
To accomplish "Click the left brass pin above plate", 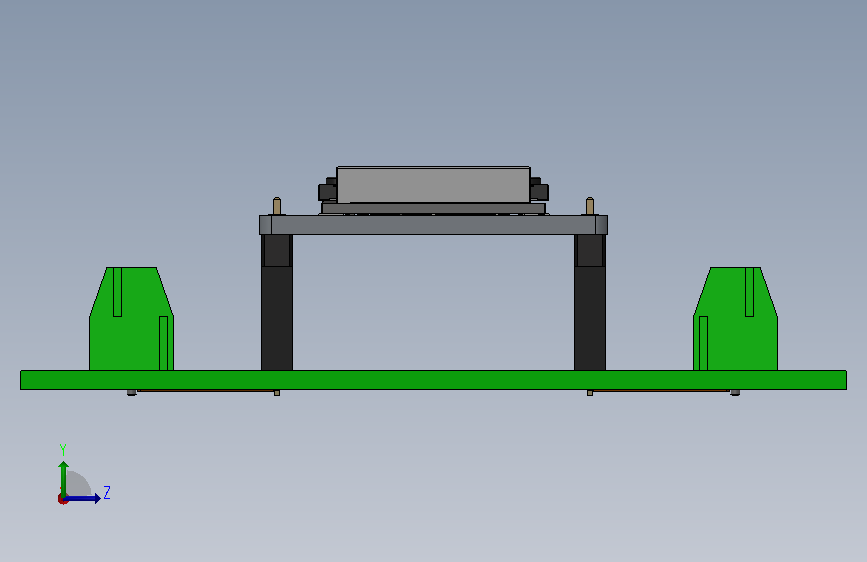I will (x=277, y=206).
